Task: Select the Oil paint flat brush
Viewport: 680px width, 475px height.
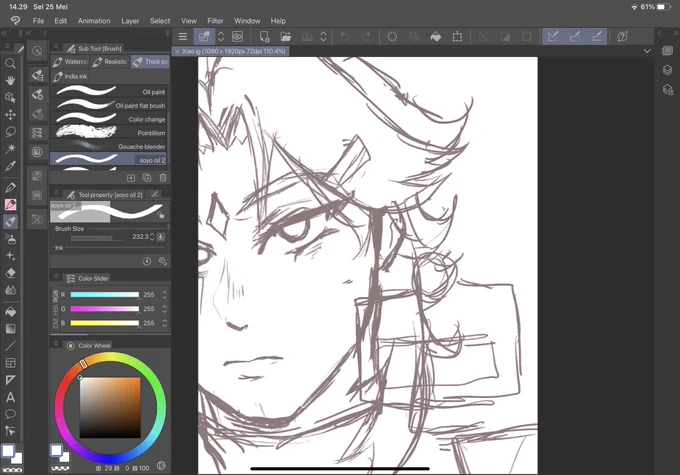Action: point(109,105)
